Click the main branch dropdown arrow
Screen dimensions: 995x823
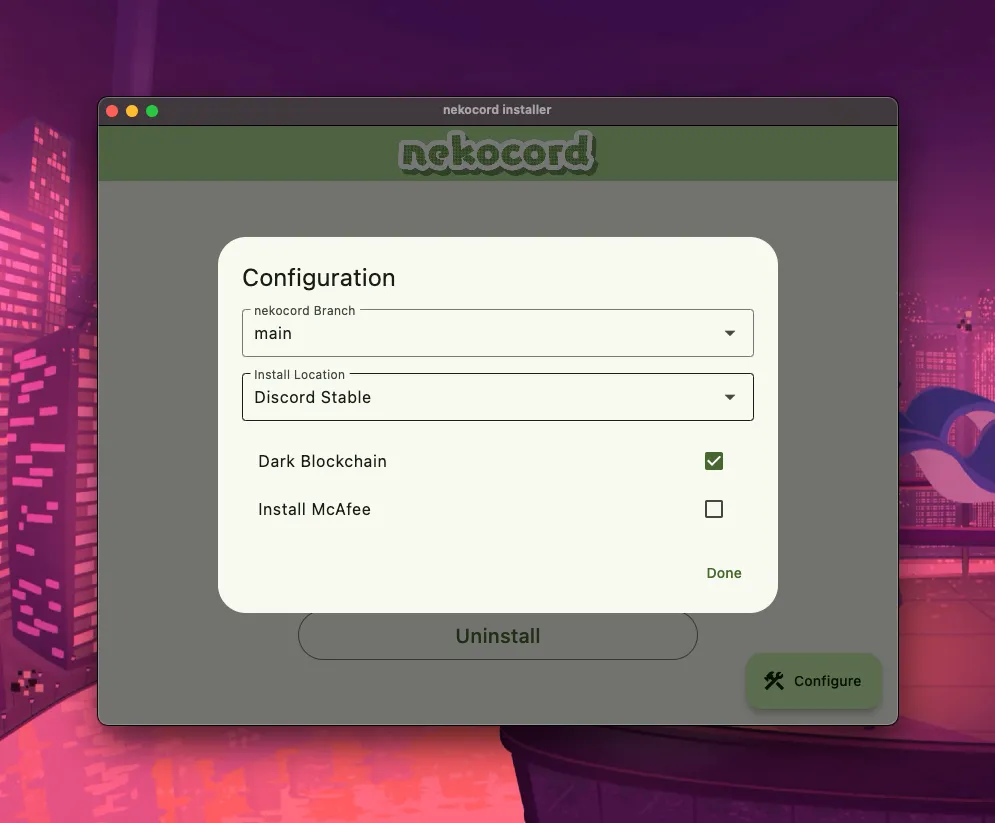[x=729, y=333]
